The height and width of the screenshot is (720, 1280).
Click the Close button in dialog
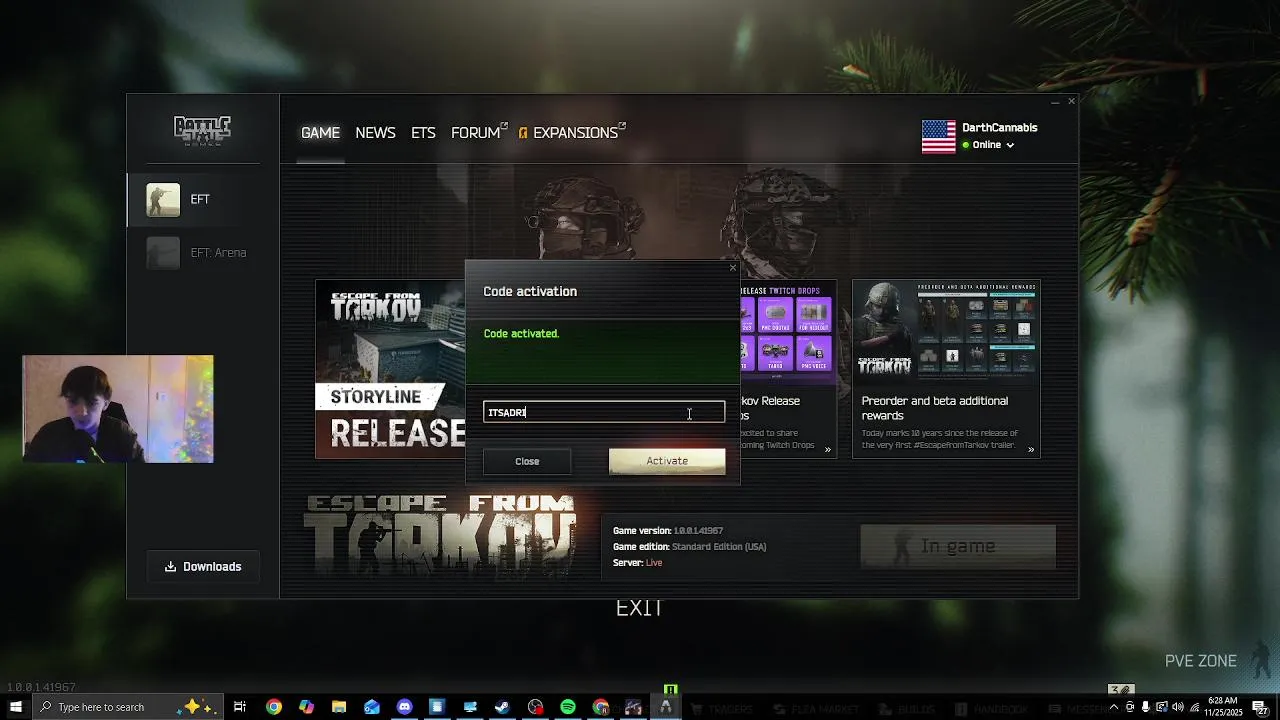[527, 461]
